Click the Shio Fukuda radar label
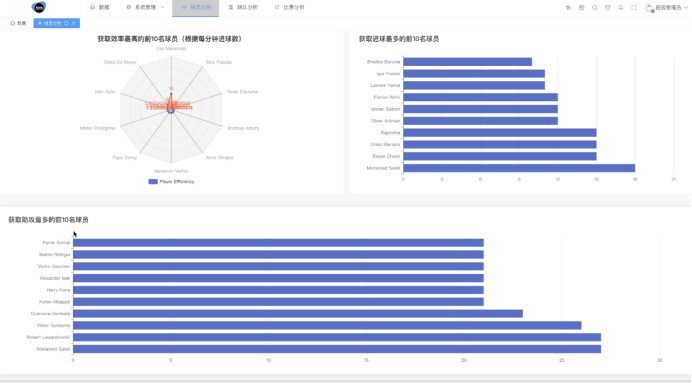The image size is (692, 383). 218,62
